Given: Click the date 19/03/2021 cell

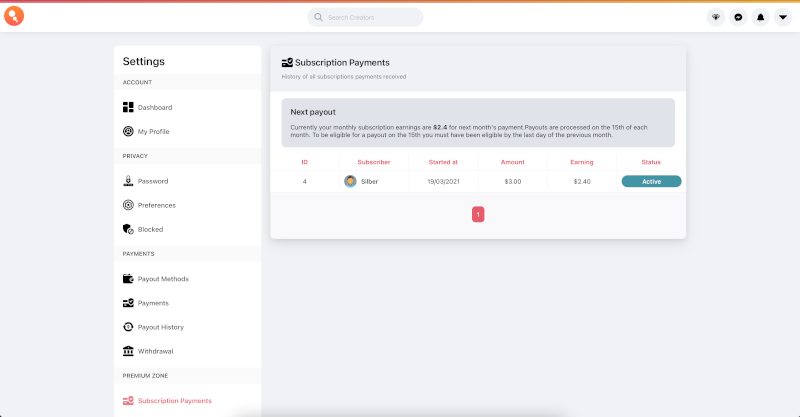Looking at the screenshot, I should click(x=443, y=182).
